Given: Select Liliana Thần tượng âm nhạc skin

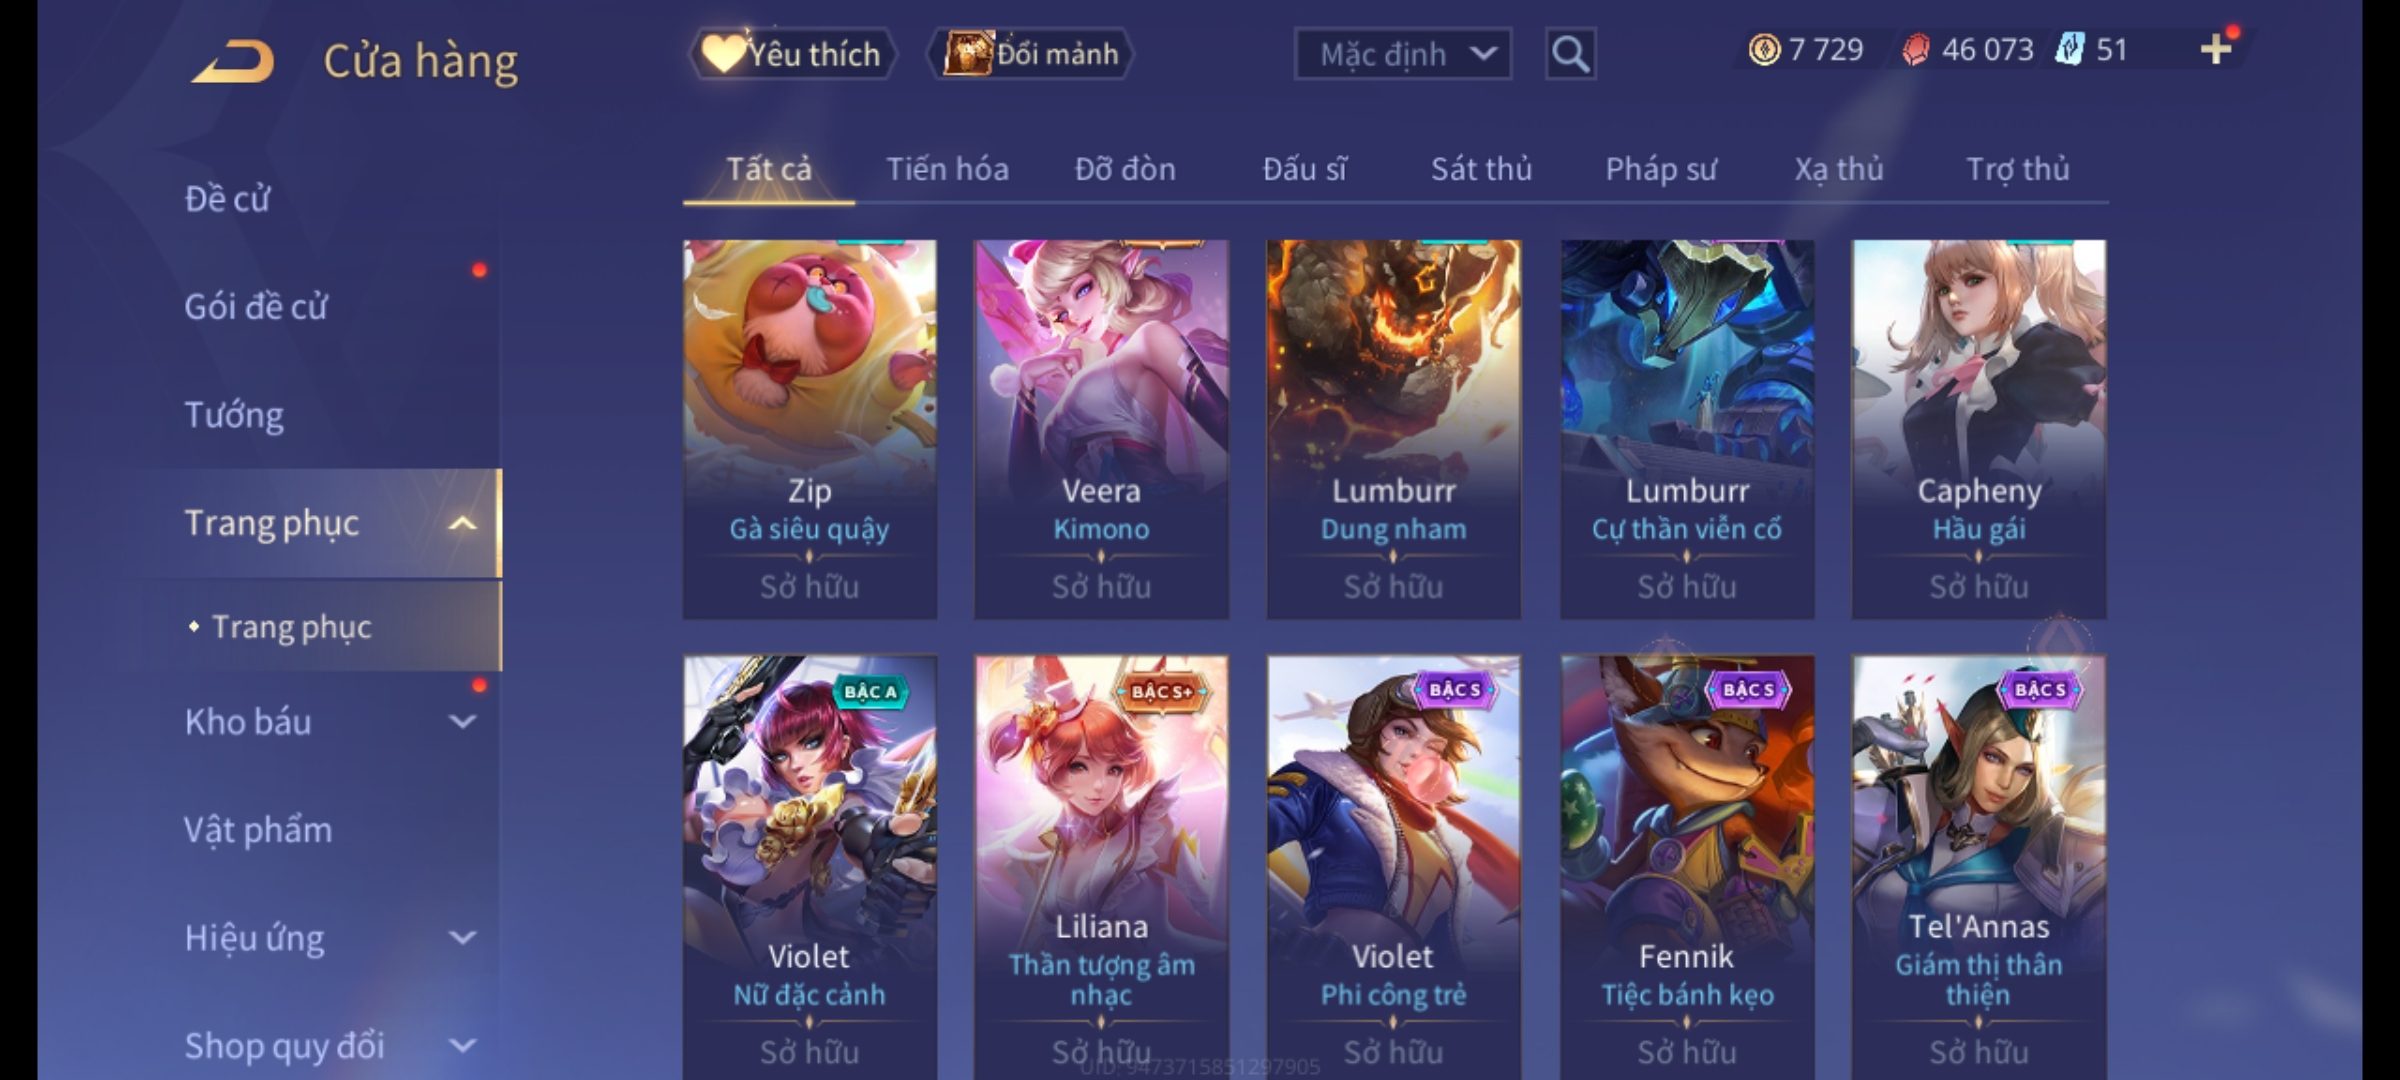Looking at the screenshot, I should click(x=1101, y=867).
